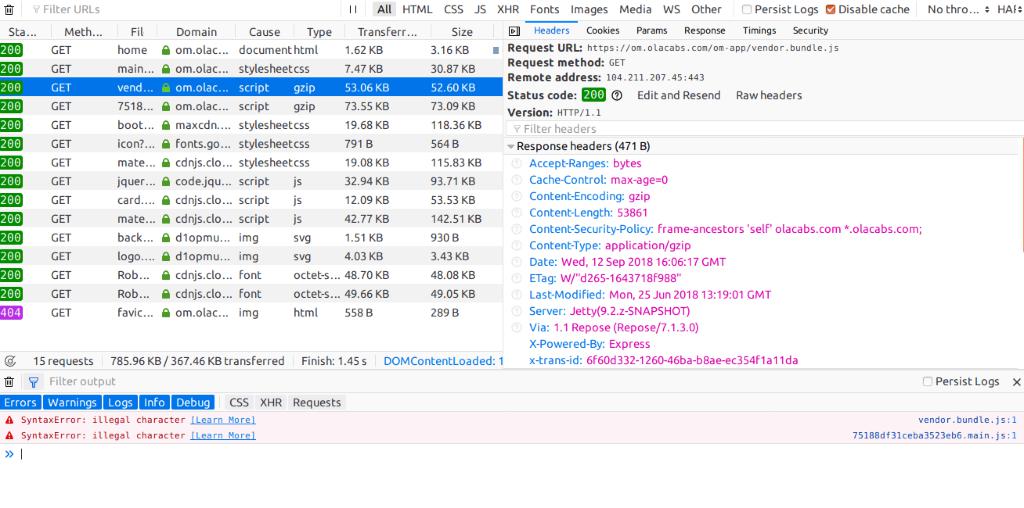
Task: Toggle the console filter funnel icon
Action: pyautogui.click(x=33, y=382)
